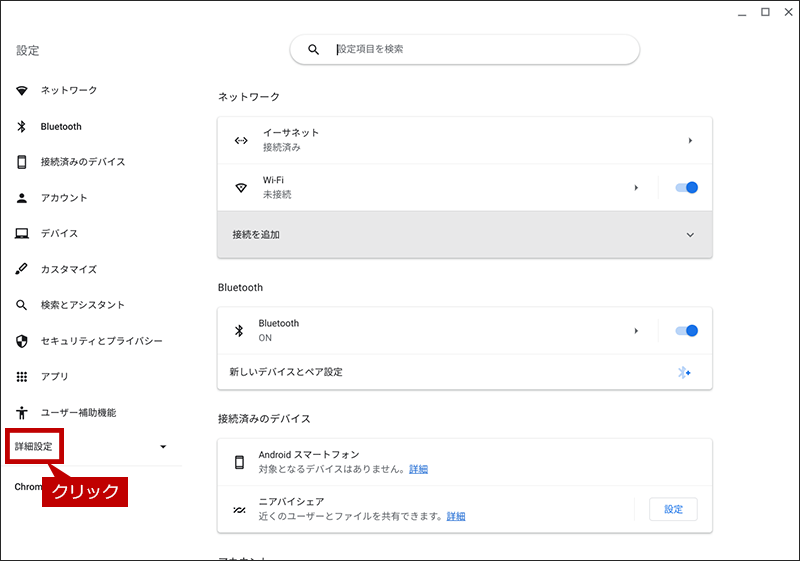Click the laptop device icon in sidebar

click(x=21, y=234)
